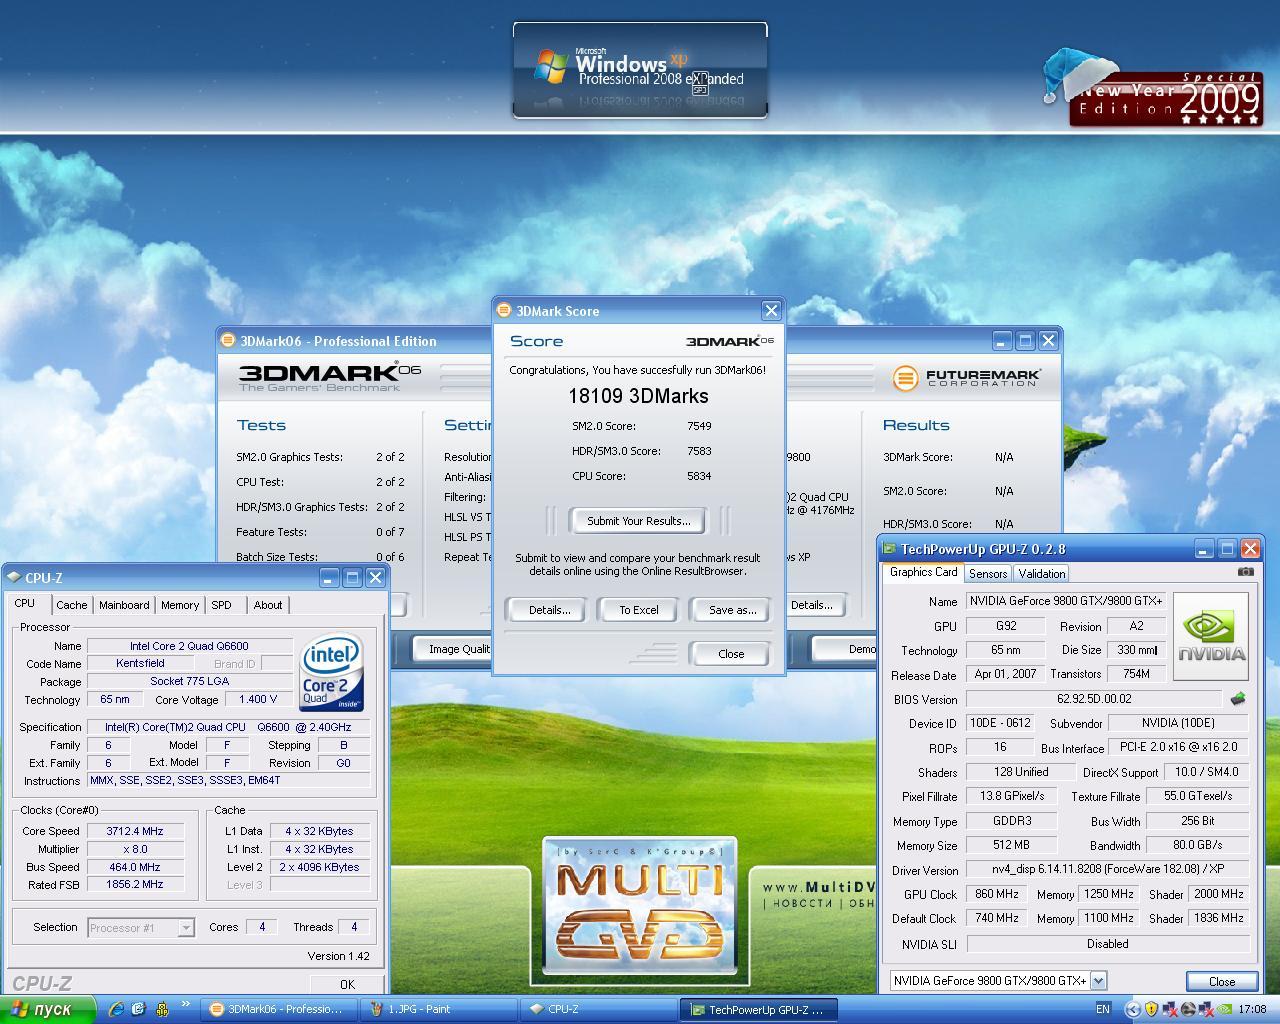Click the Shader 2000 MHz field
The width and height of the screenshot is (1280, 1024).
point(1219,894)
